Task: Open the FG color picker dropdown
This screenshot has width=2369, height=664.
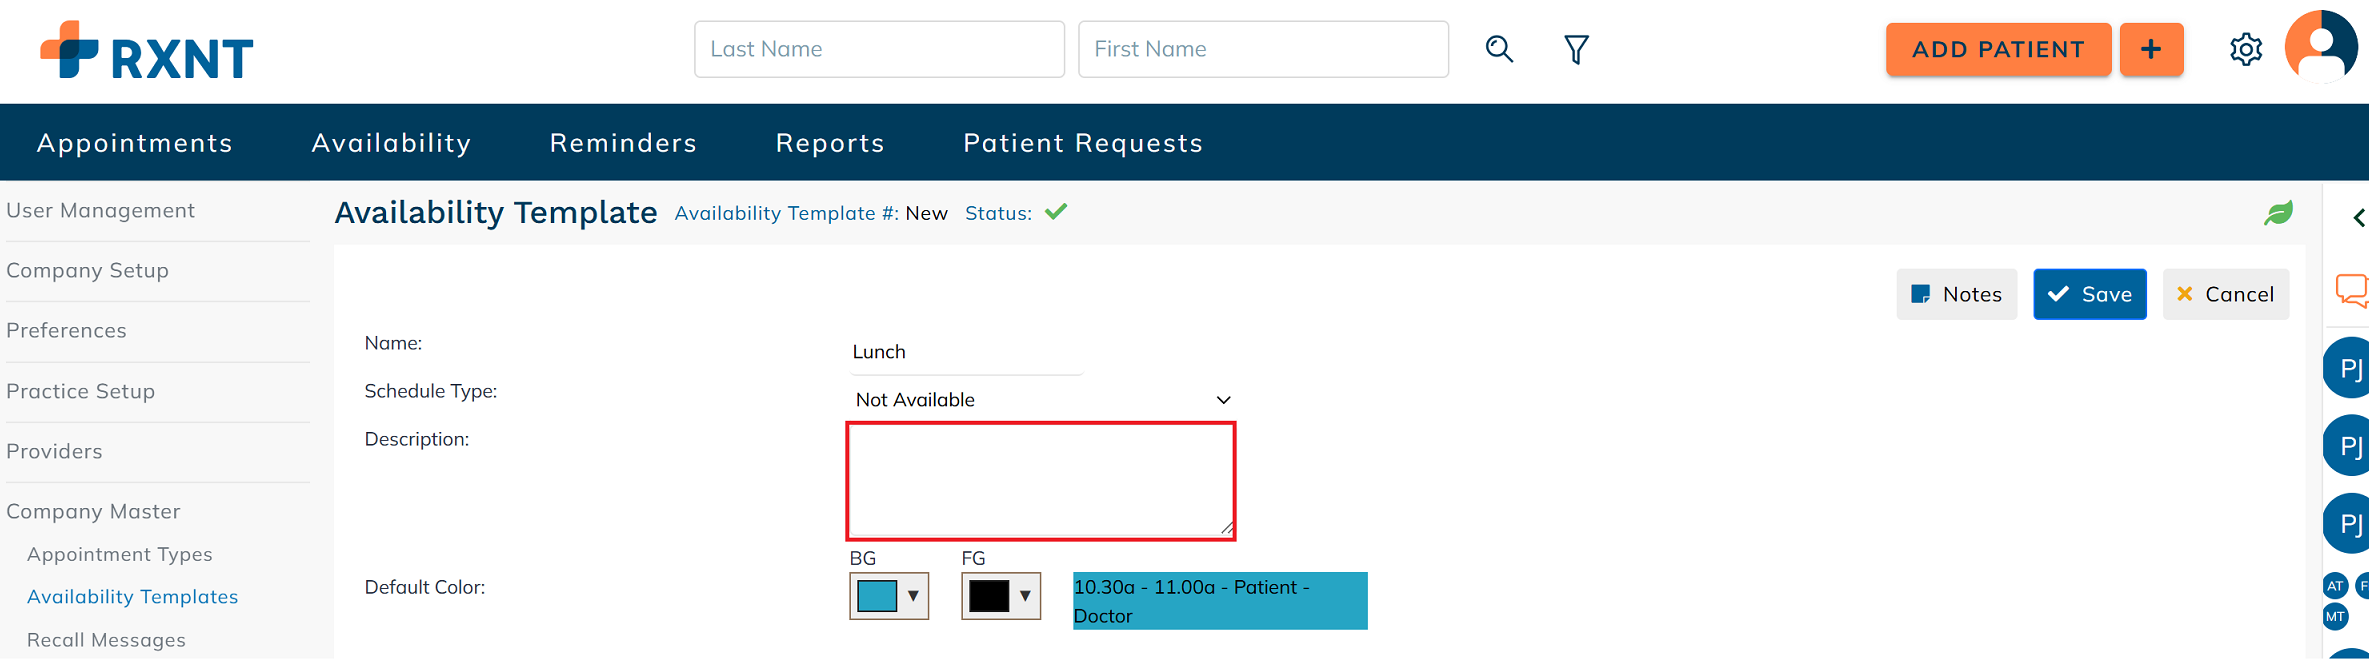Action: point(1001,596)
